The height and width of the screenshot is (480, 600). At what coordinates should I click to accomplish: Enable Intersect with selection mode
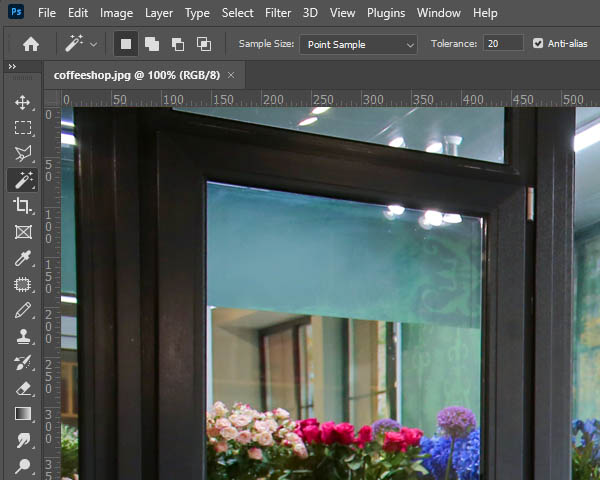pyautogui.click(x=204, y=44)
